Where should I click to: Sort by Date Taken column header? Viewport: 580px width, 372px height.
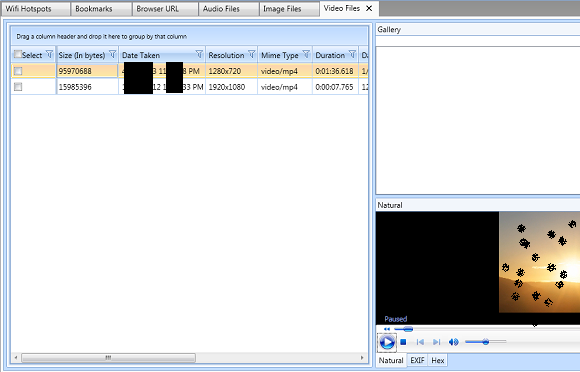point(141,55)
